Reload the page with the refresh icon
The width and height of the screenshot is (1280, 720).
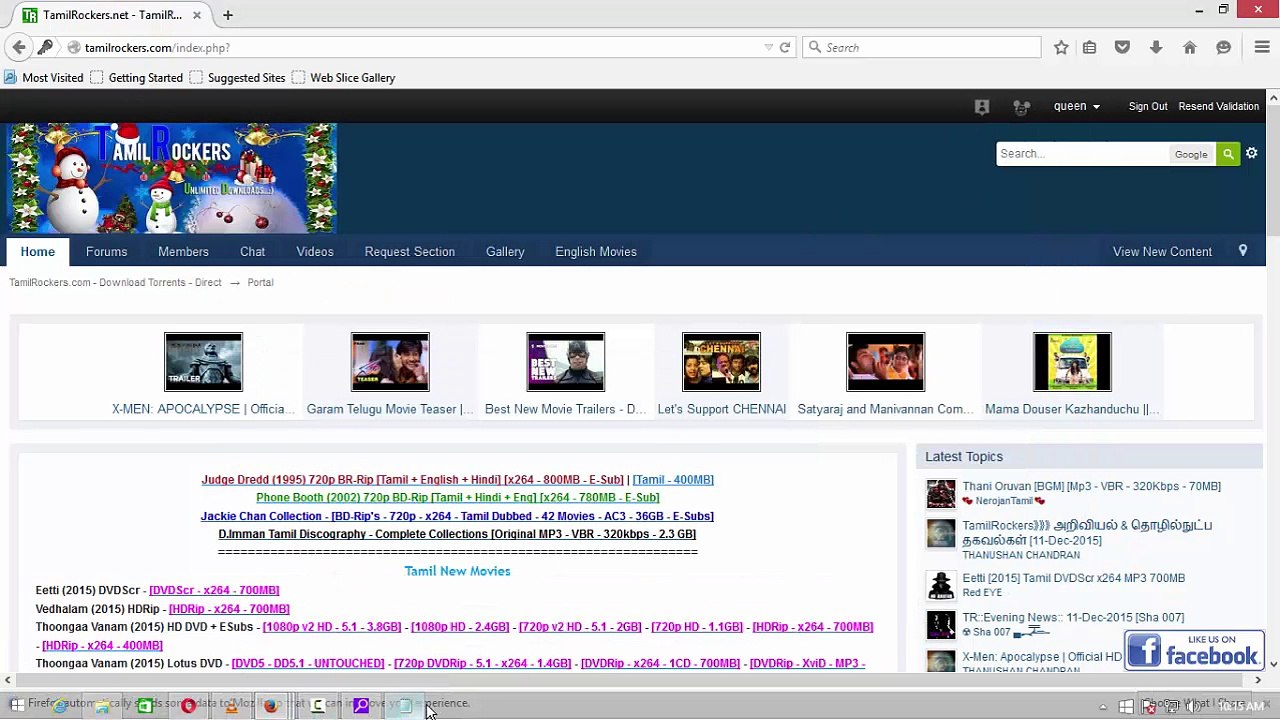(785, 47)
